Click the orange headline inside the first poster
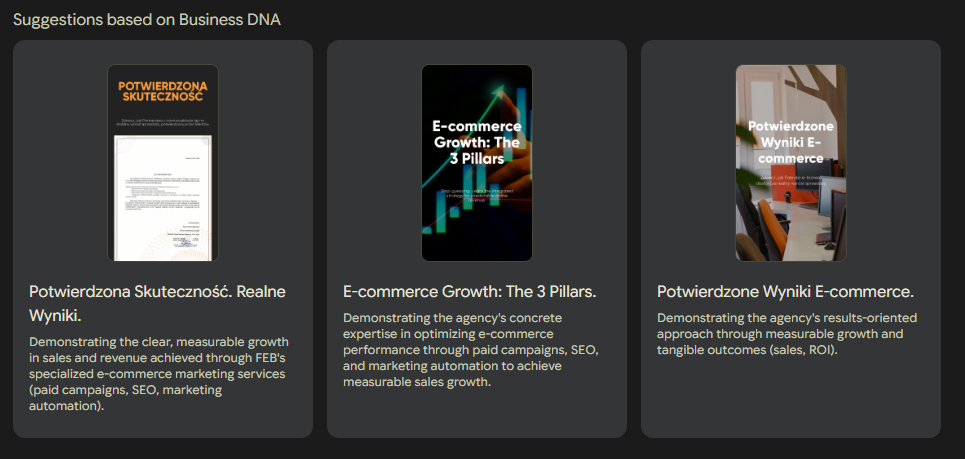 pos(162,92)
